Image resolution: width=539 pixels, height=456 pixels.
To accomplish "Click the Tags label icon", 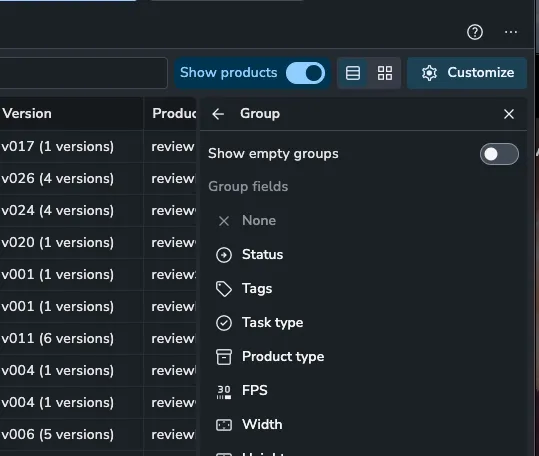I will click(x=224, y=289).
